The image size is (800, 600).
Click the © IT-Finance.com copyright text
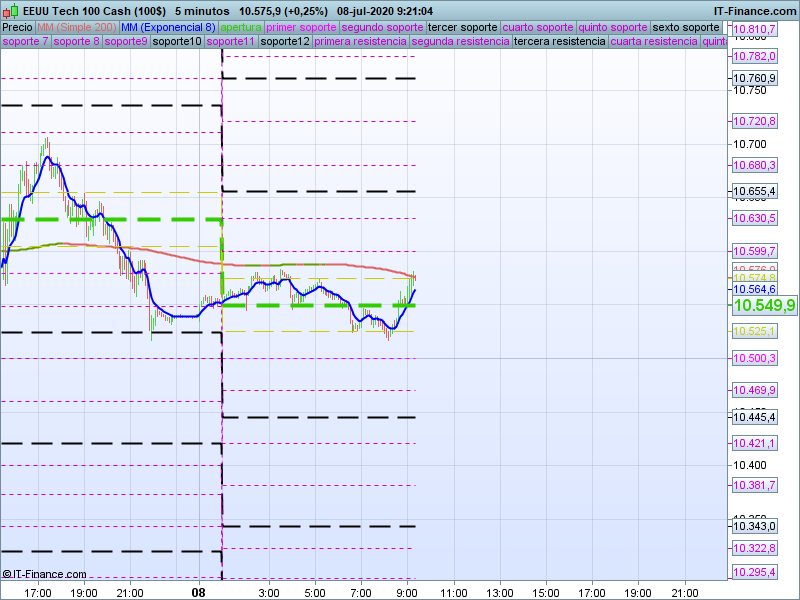click(44, 574)
